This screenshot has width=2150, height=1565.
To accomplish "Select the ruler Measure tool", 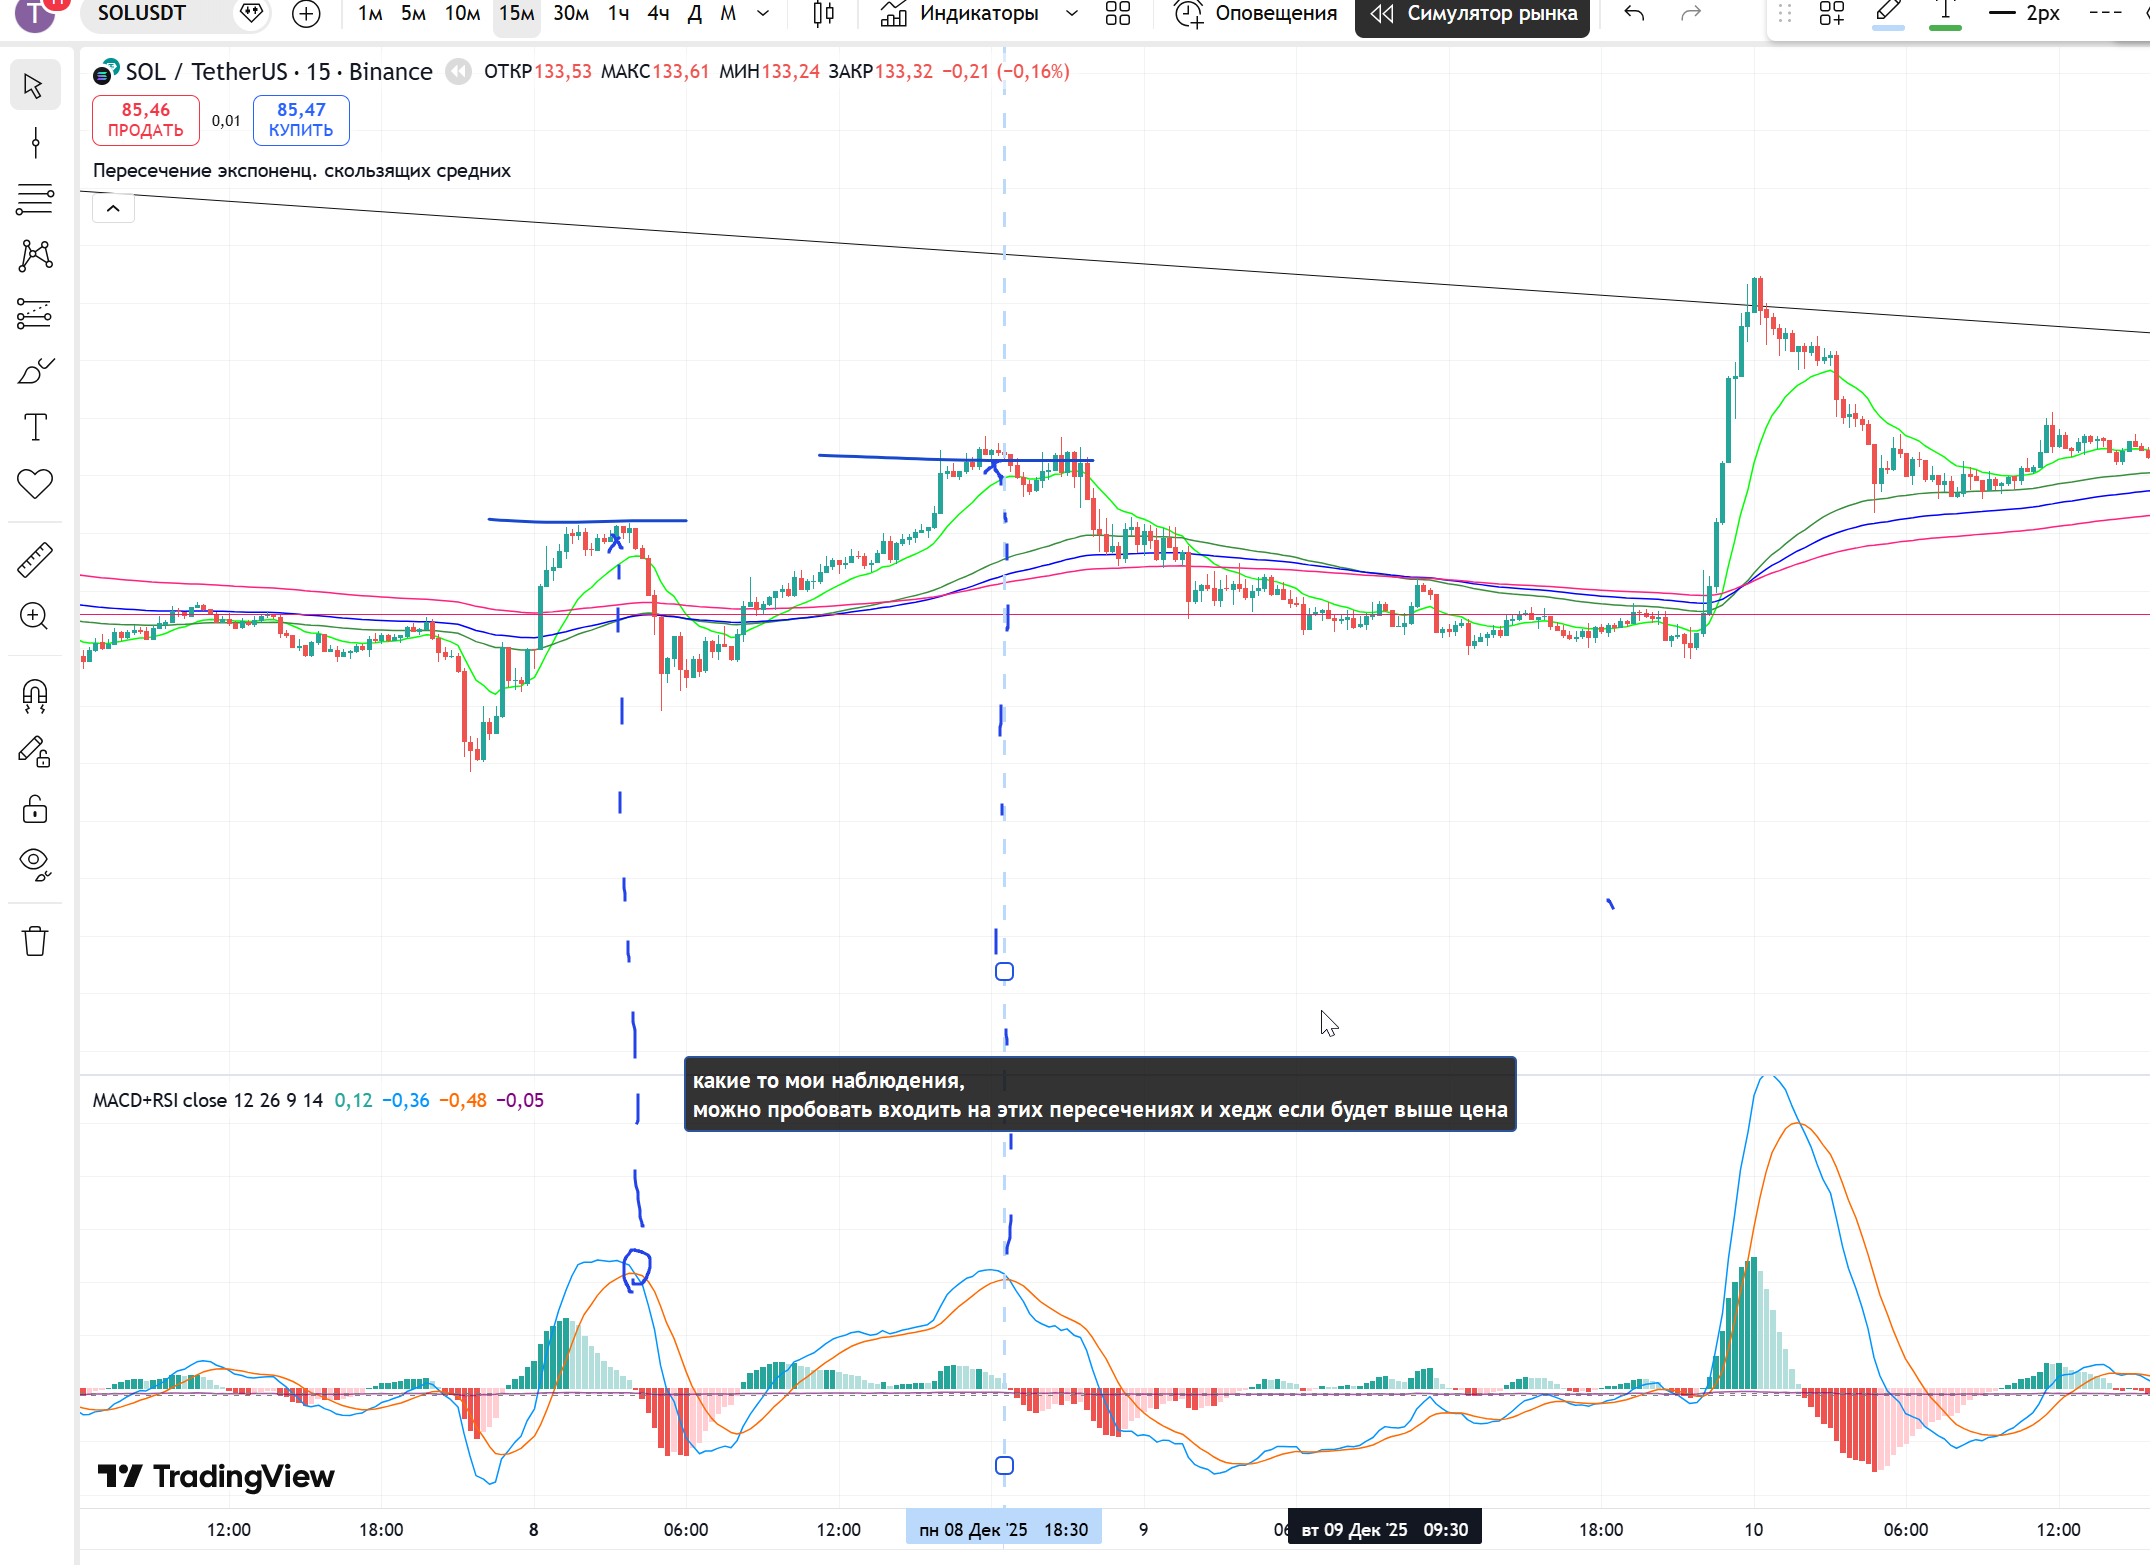I will click(35, 560).
